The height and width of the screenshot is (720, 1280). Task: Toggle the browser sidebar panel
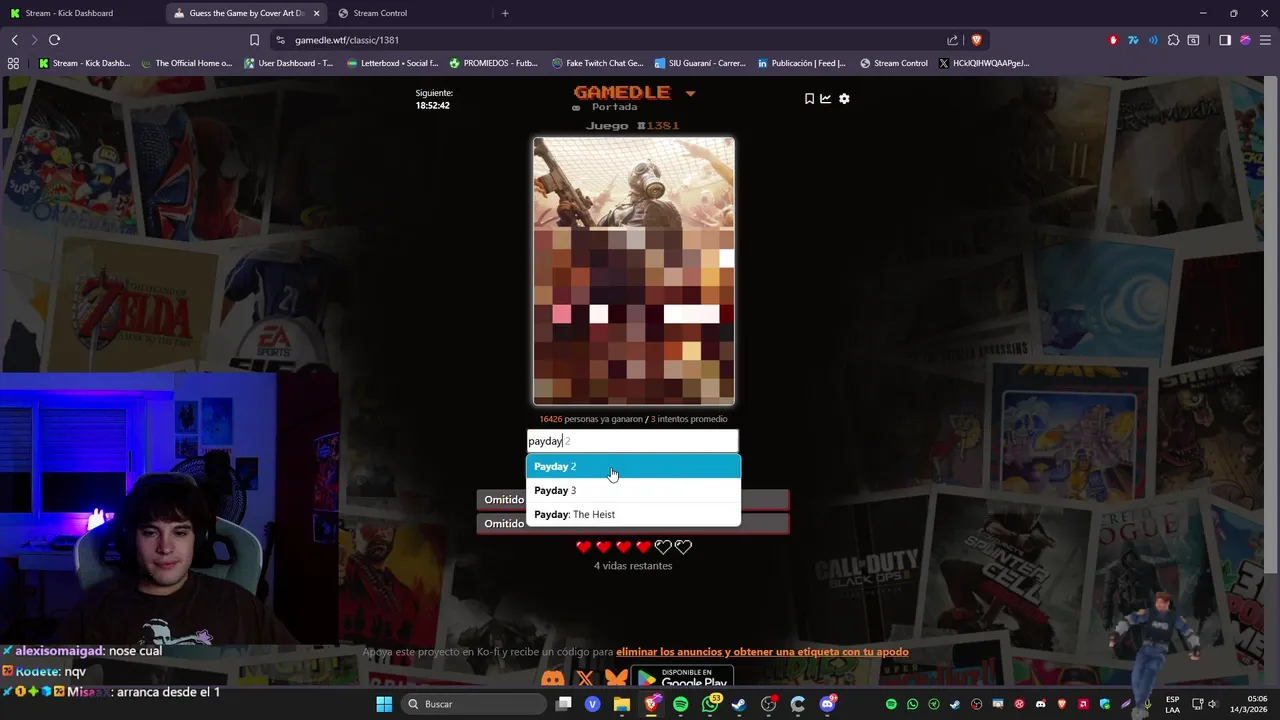pos(1225,40)
